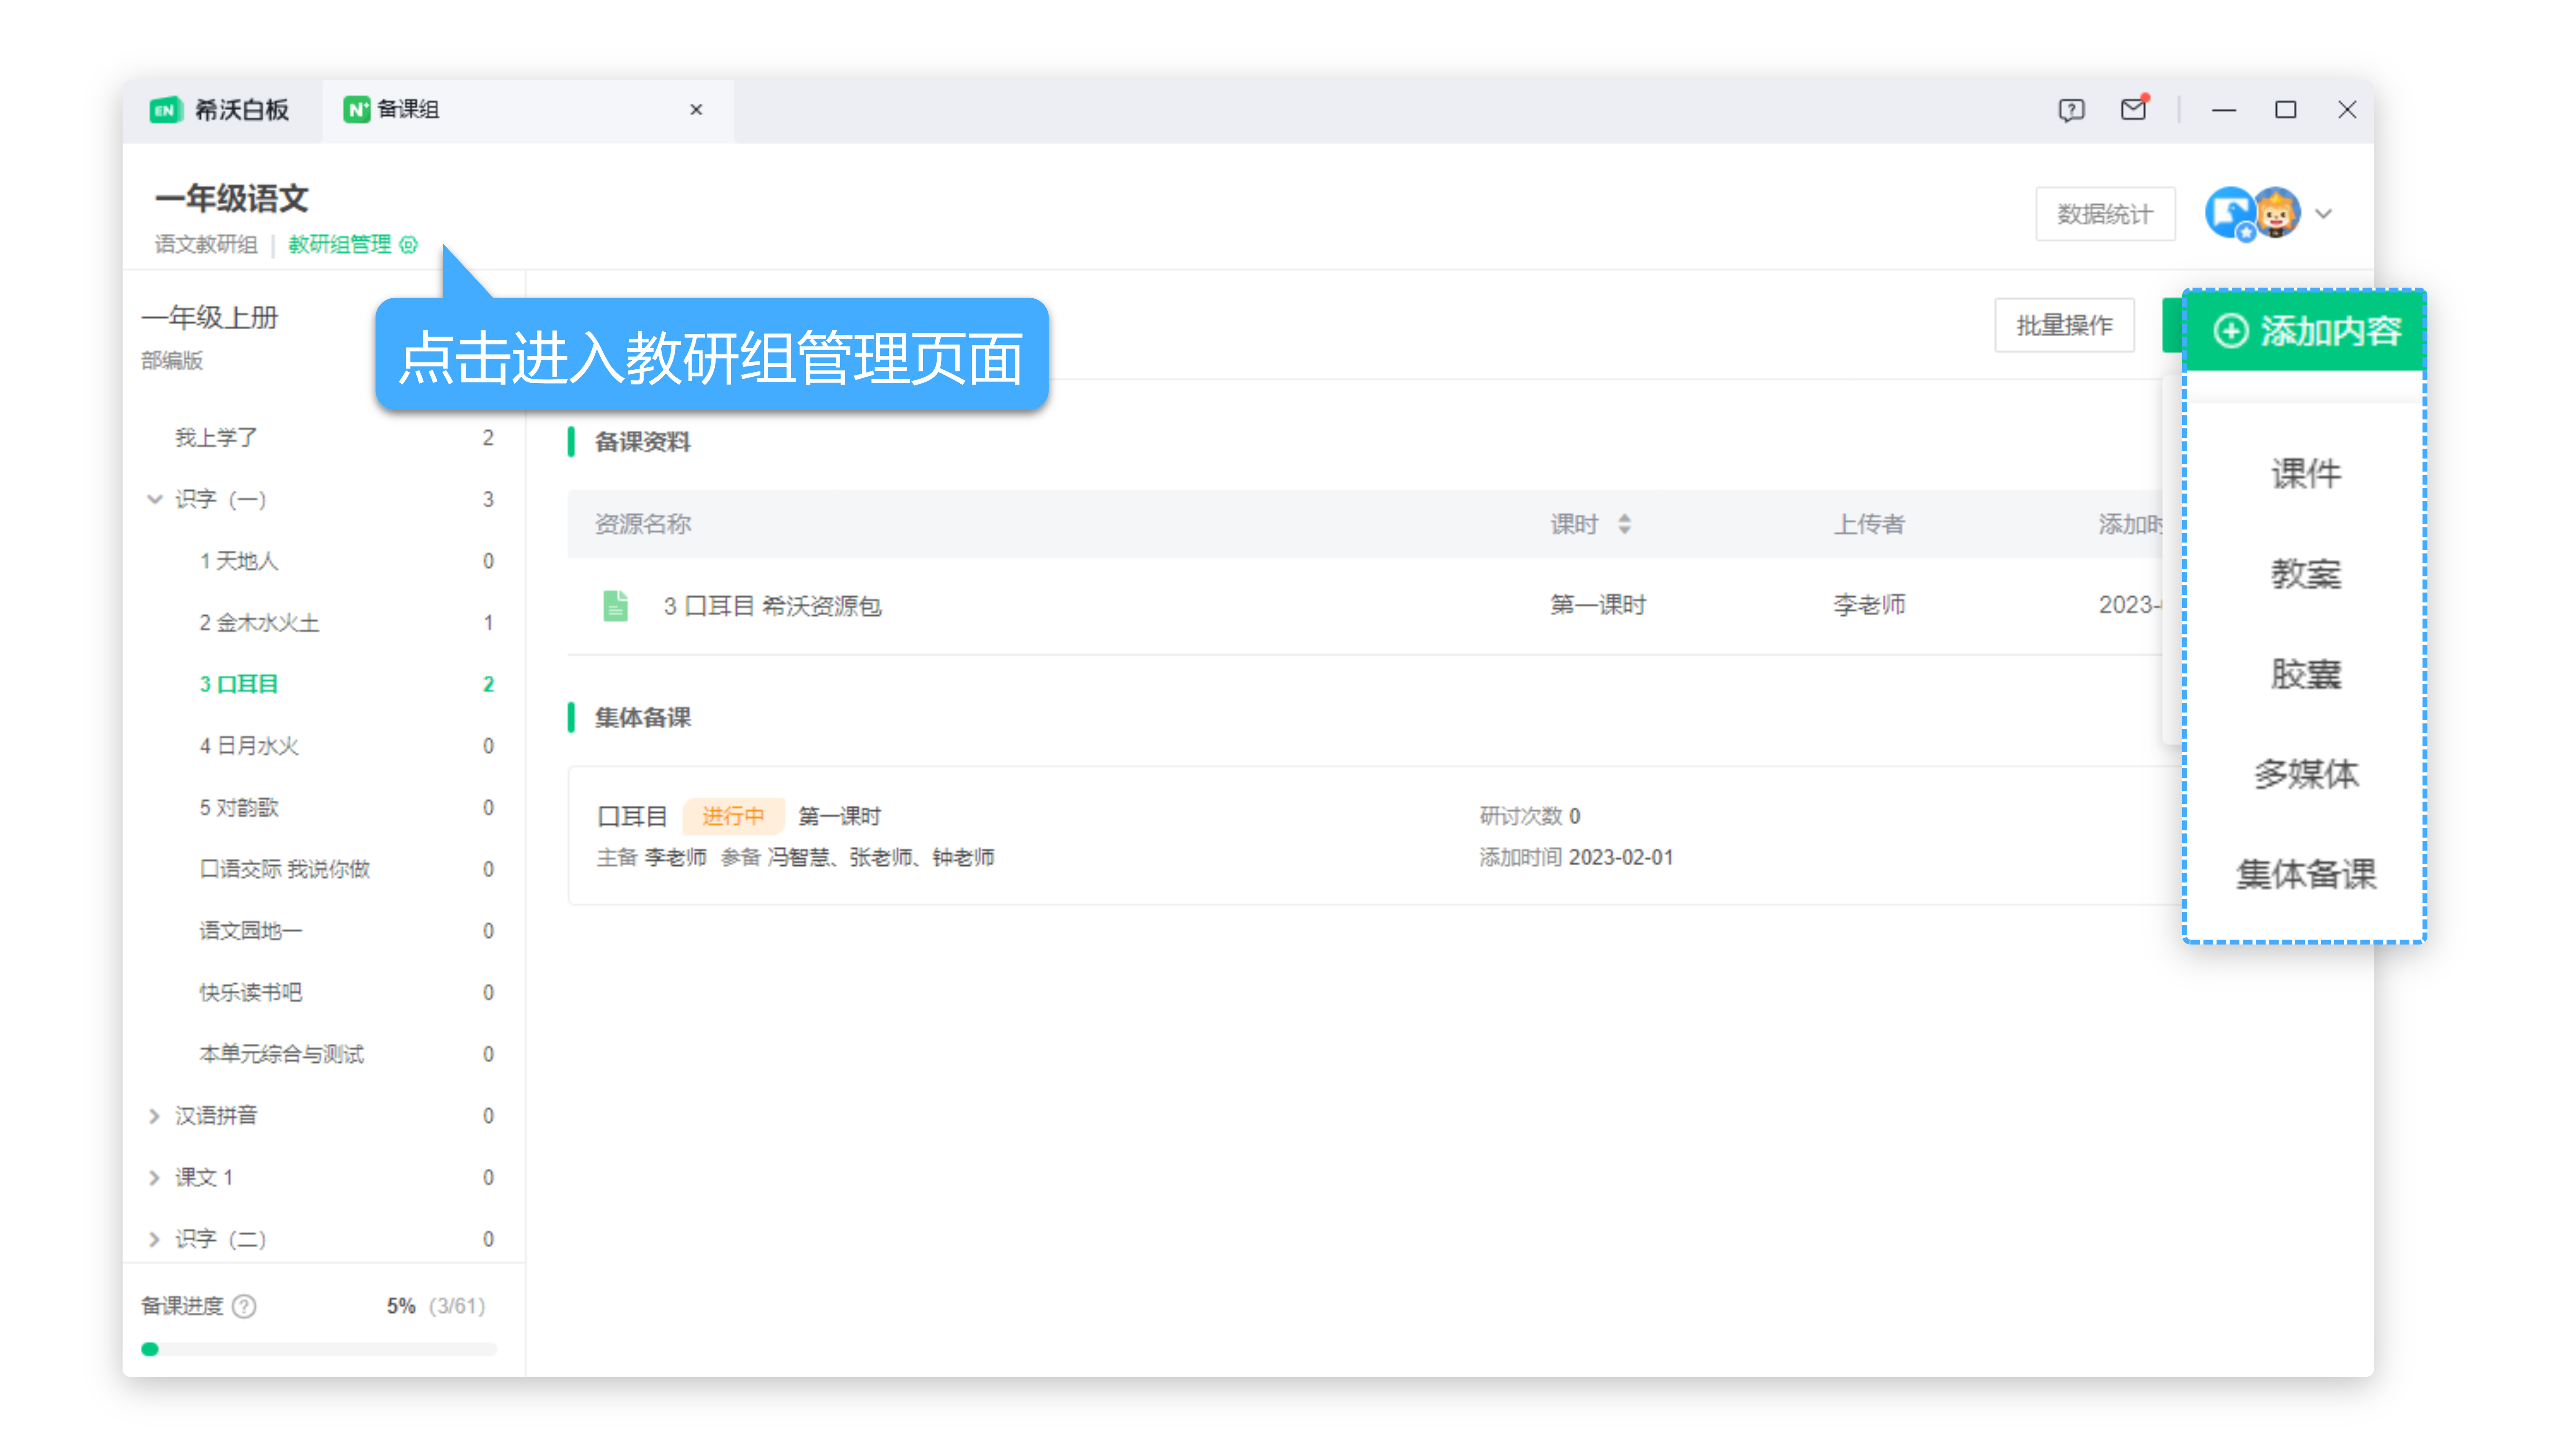Viewport: 2550px width, 1456px height.
Task: Click the 第一课时 cell in resource row
Action: tap(1597, 605)
